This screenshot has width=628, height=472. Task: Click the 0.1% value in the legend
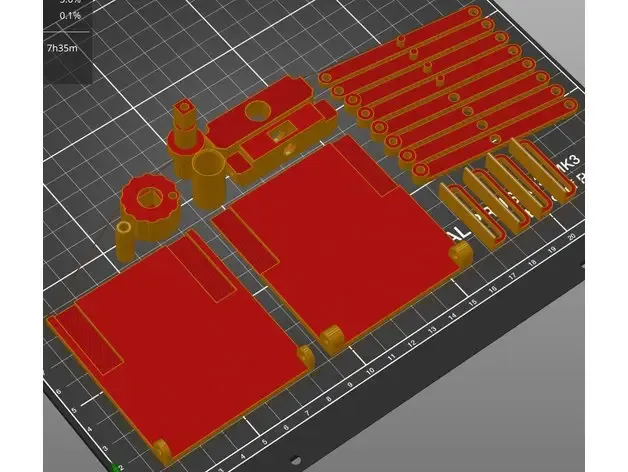pyautogui.click(x=70, y=16)
